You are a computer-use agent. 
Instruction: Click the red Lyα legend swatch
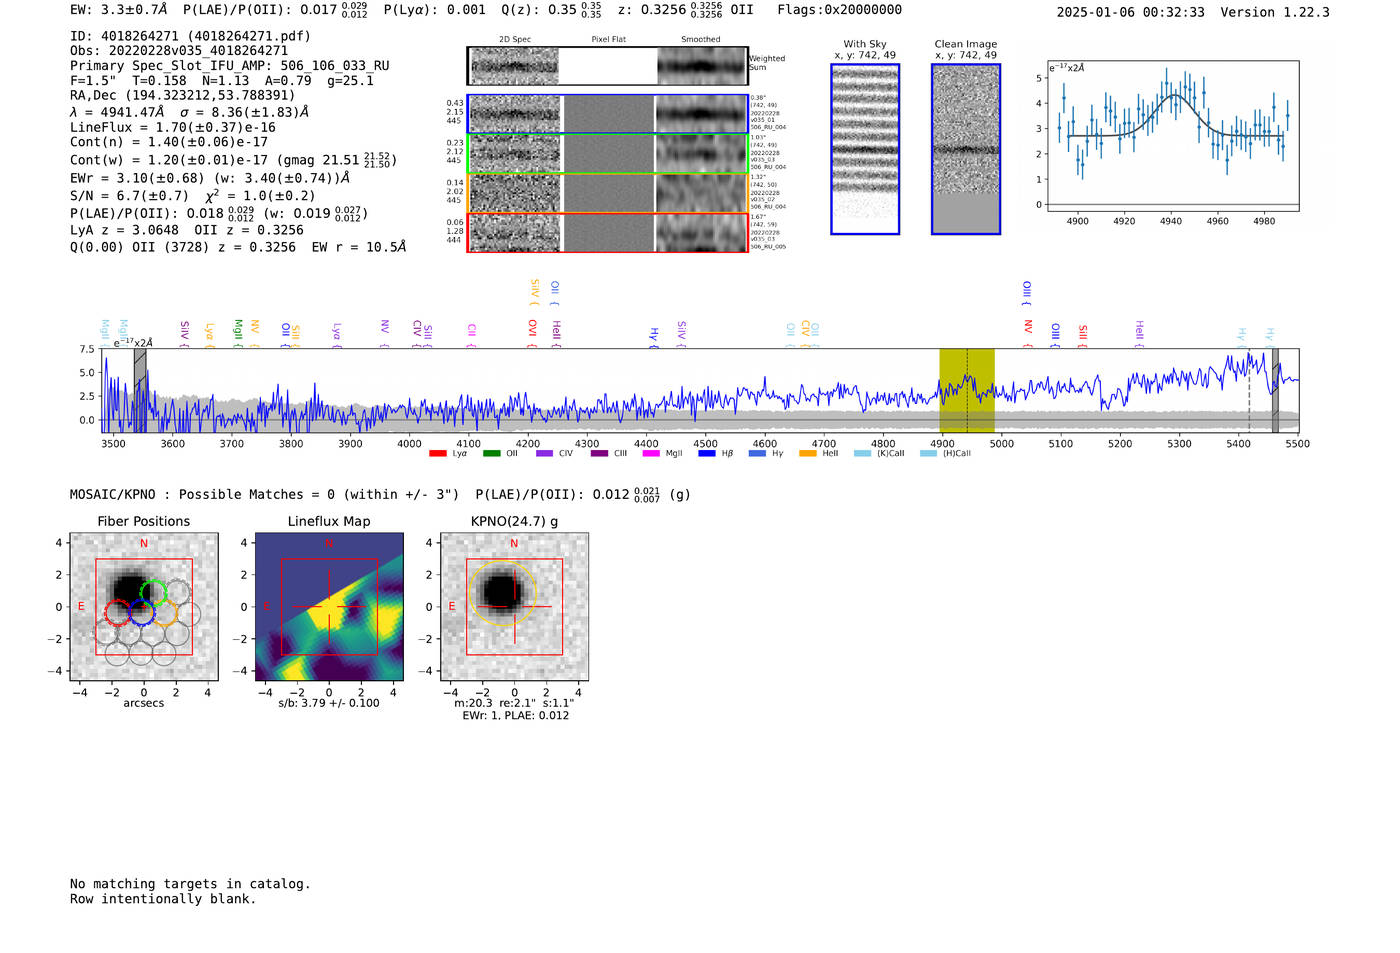437,453
